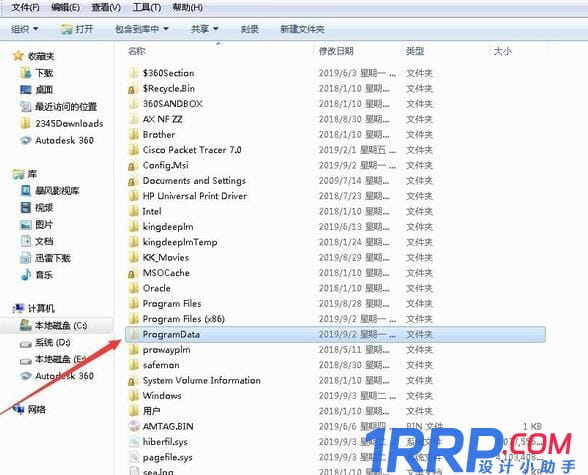Expand the 包含到库中 dropdown
Image resolution: width=588 pixels, height=475 pixels.
[142, 29]
